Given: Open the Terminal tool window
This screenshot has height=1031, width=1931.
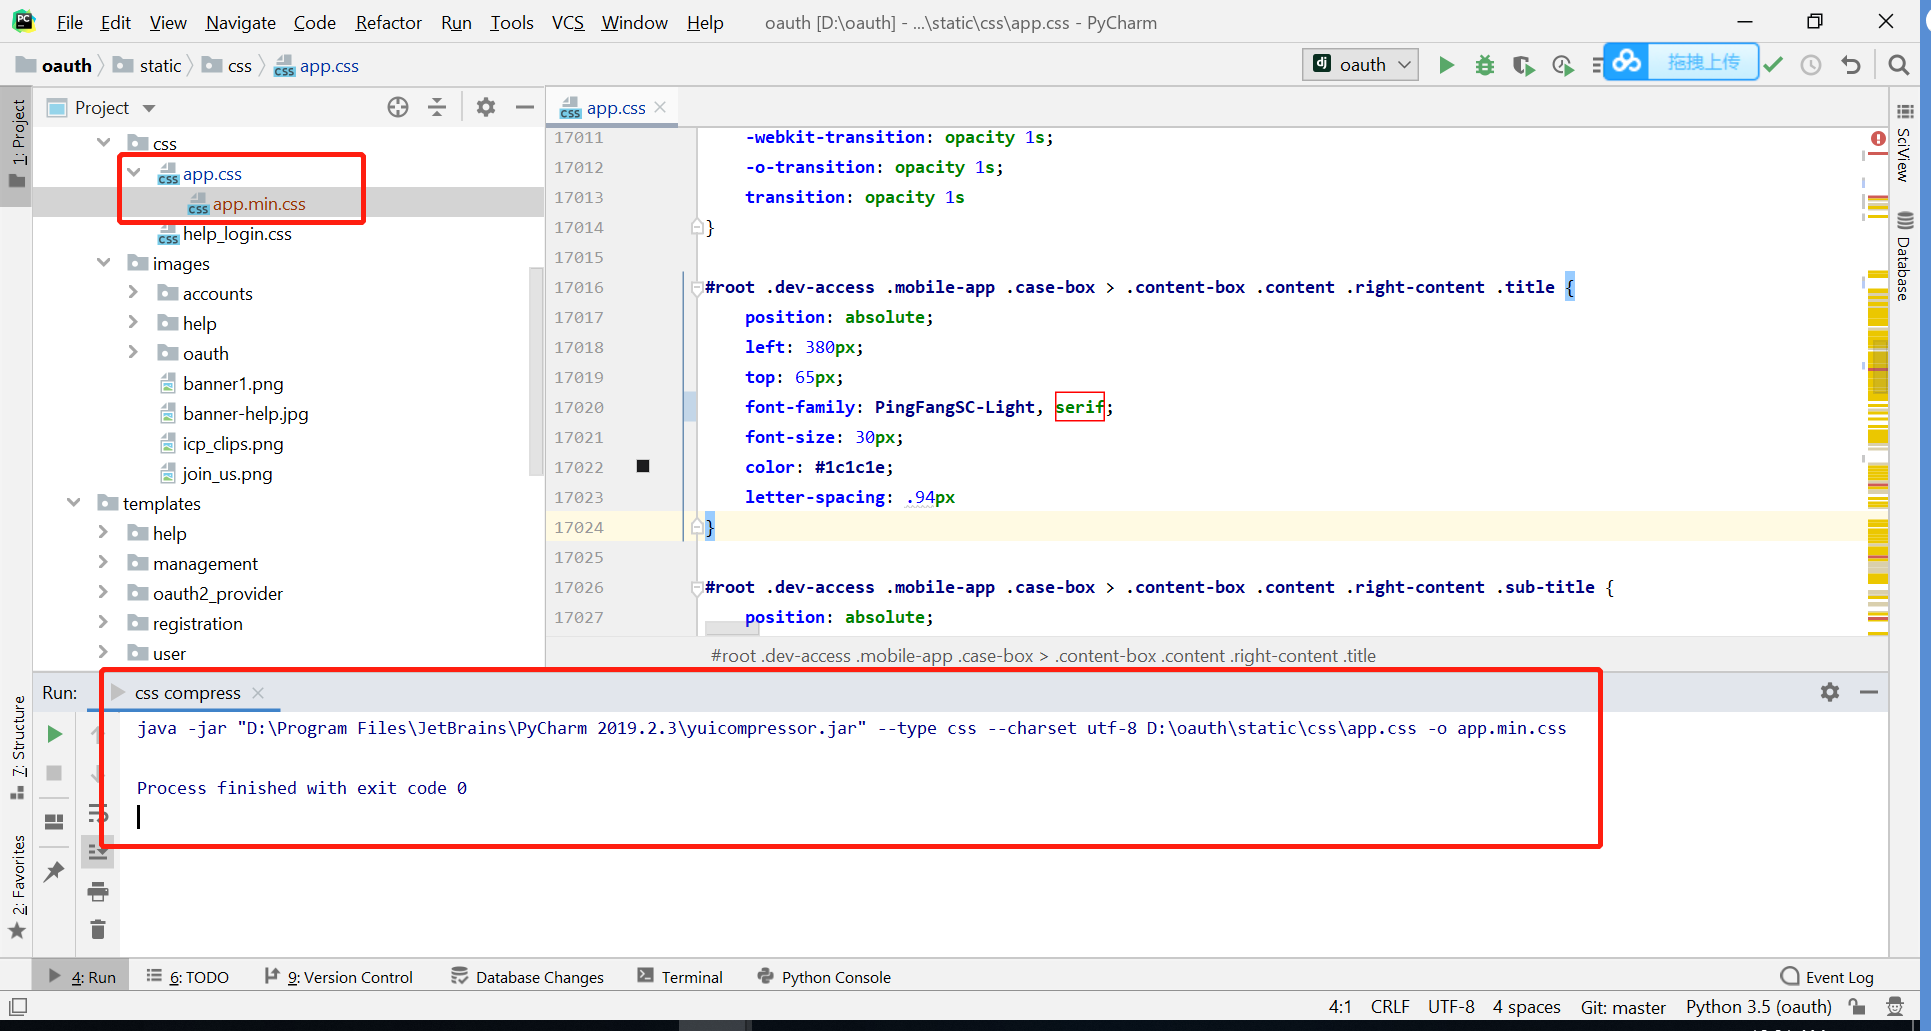Looking at the screenshot, I should point(680,977).
